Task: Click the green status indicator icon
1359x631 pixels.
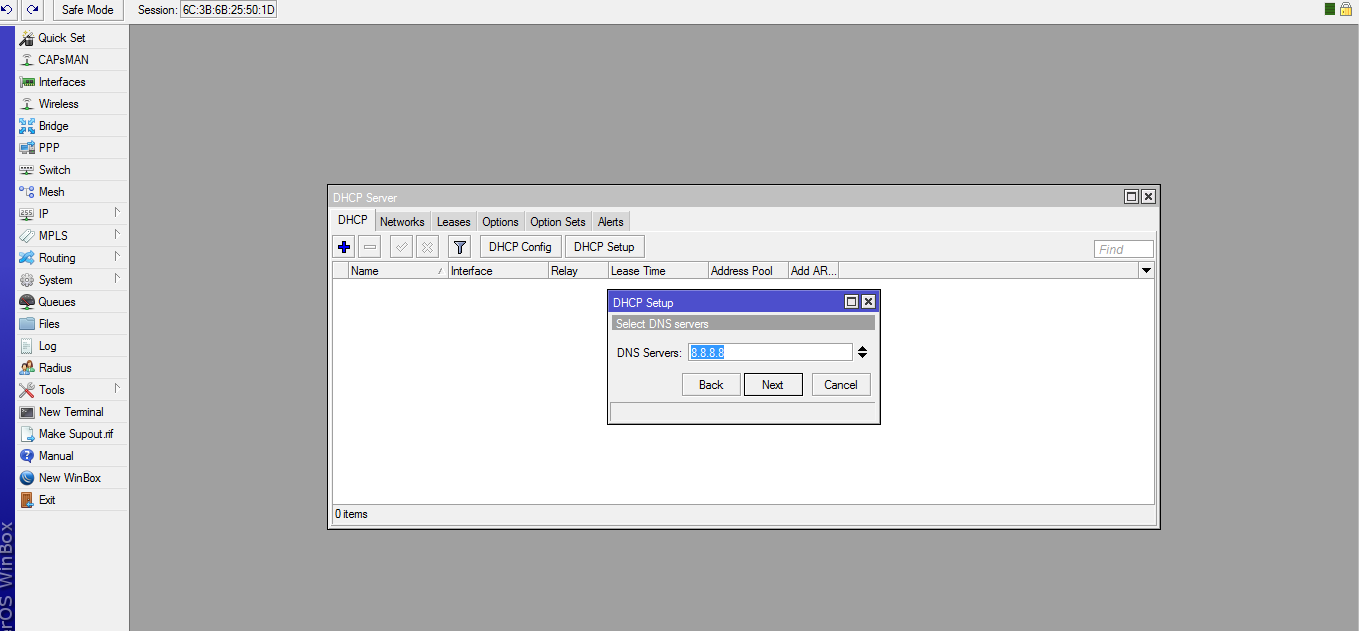Action: click(1330, 8)
